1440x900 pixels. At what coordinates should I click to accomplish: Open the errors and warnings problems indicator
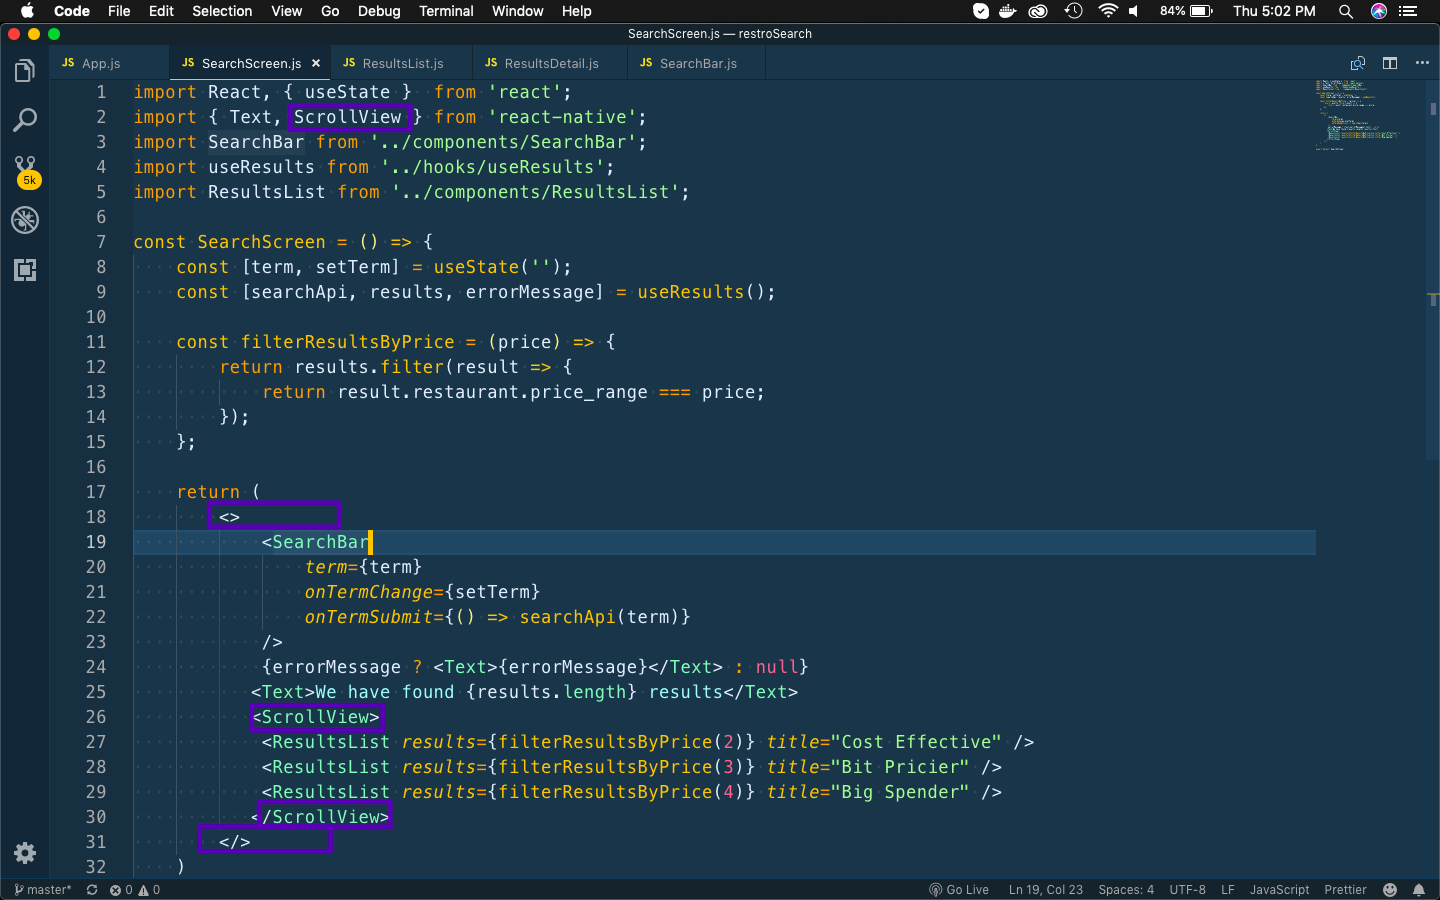coord(135,889)
